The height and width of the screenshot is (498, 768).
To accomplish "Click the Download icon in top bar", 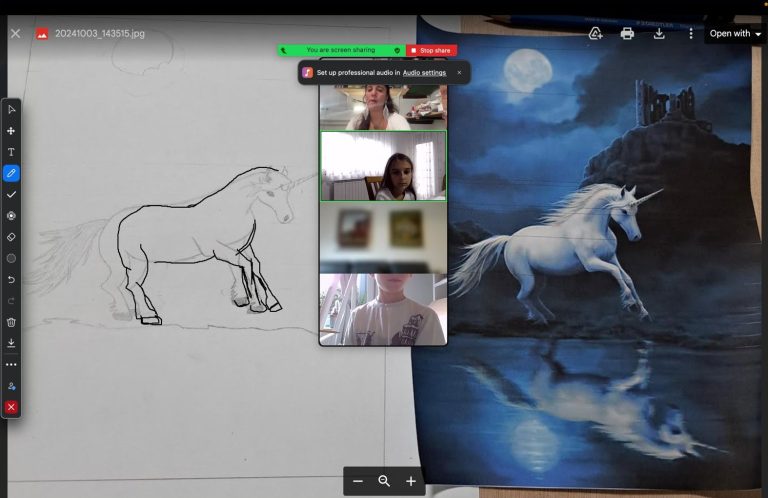I will pos(659,33).
